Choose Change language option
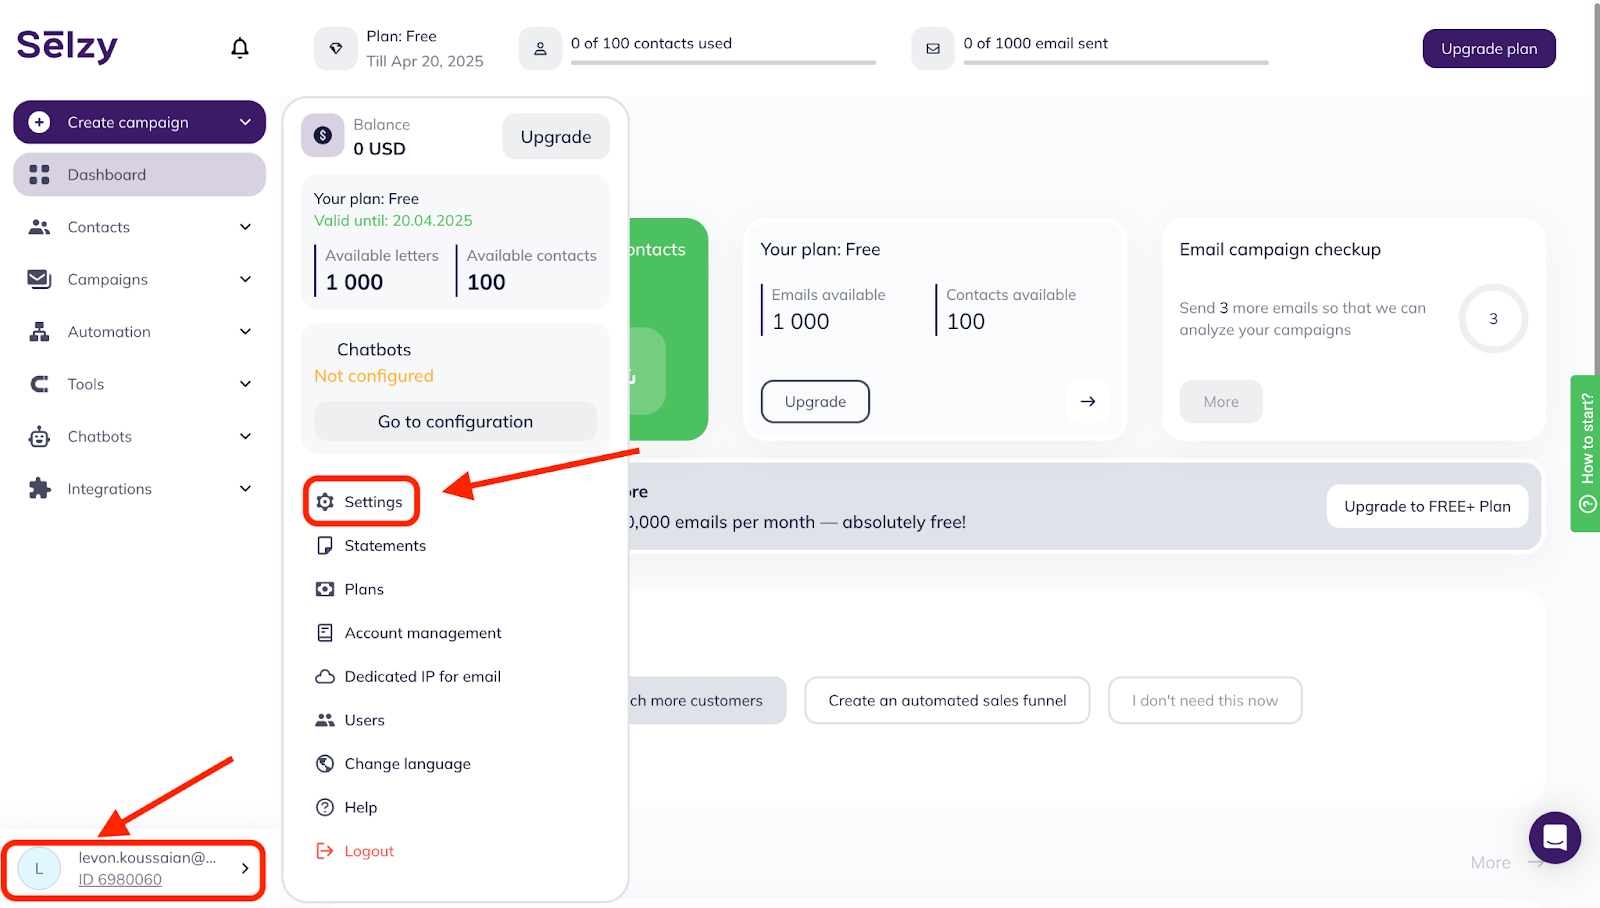1600x908 pixels. tap(407, 763)
